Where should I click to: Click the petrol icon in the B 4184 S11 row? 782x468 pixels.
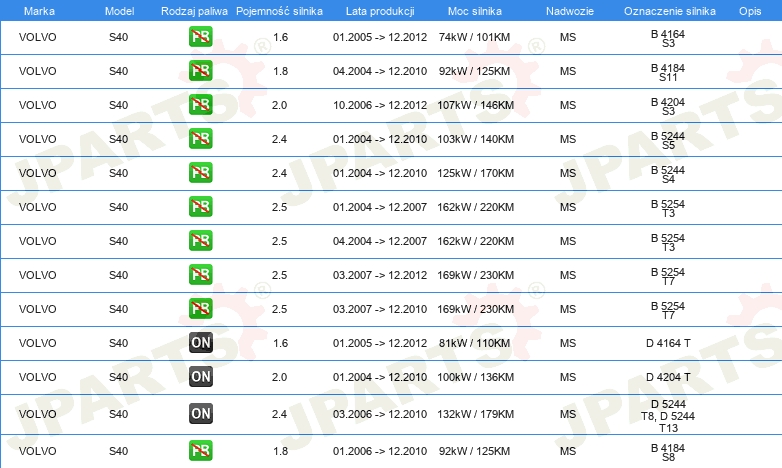point(200,71)
